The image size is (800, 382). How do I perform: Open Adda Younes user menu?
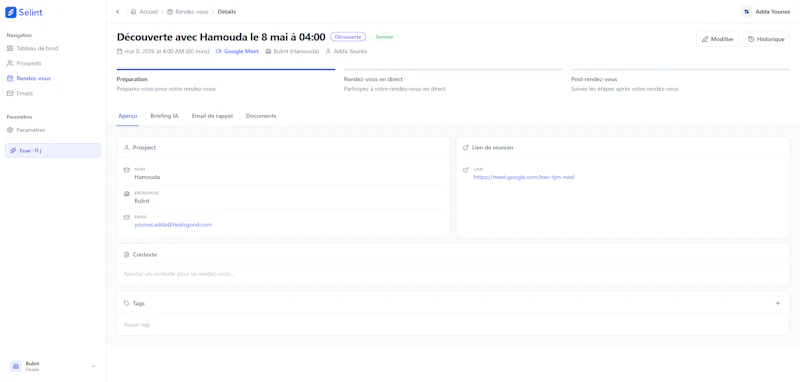click(x=766, y=11)
